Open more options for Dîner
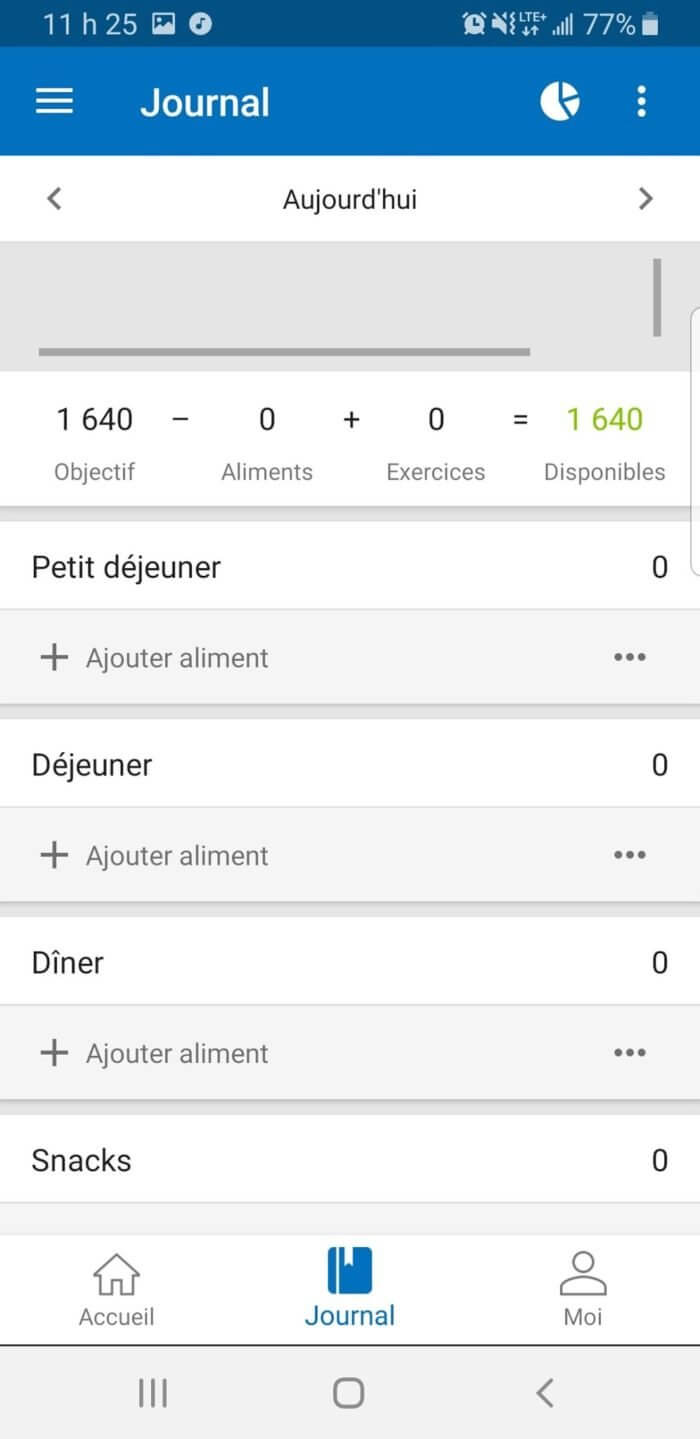The width and height of the screenshot is (700, 1439). click(x=629, y=1053)
